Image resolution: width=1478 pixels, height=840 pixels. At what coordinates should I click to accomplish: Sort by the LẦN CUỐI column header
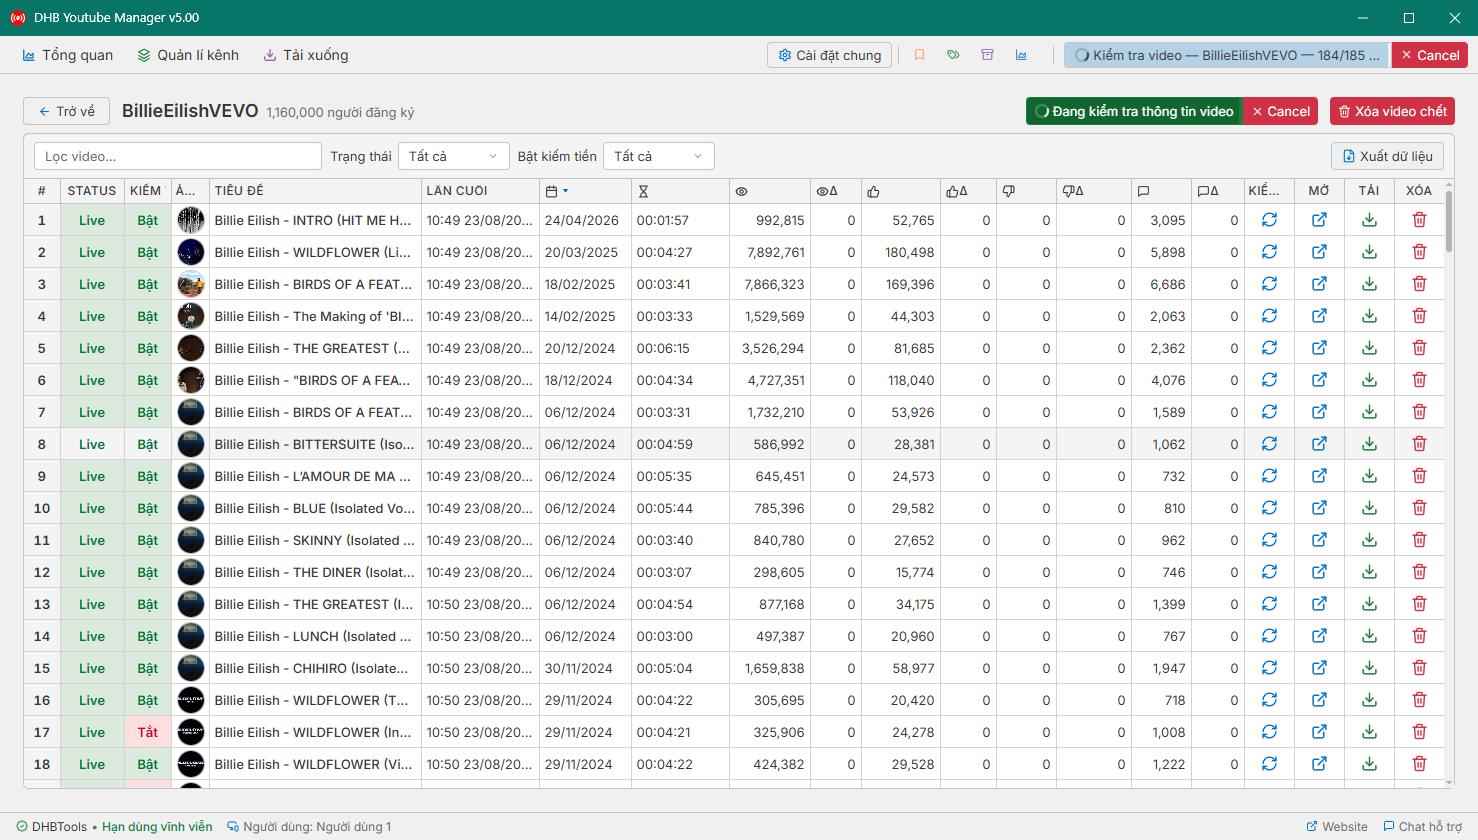[480, 191]
